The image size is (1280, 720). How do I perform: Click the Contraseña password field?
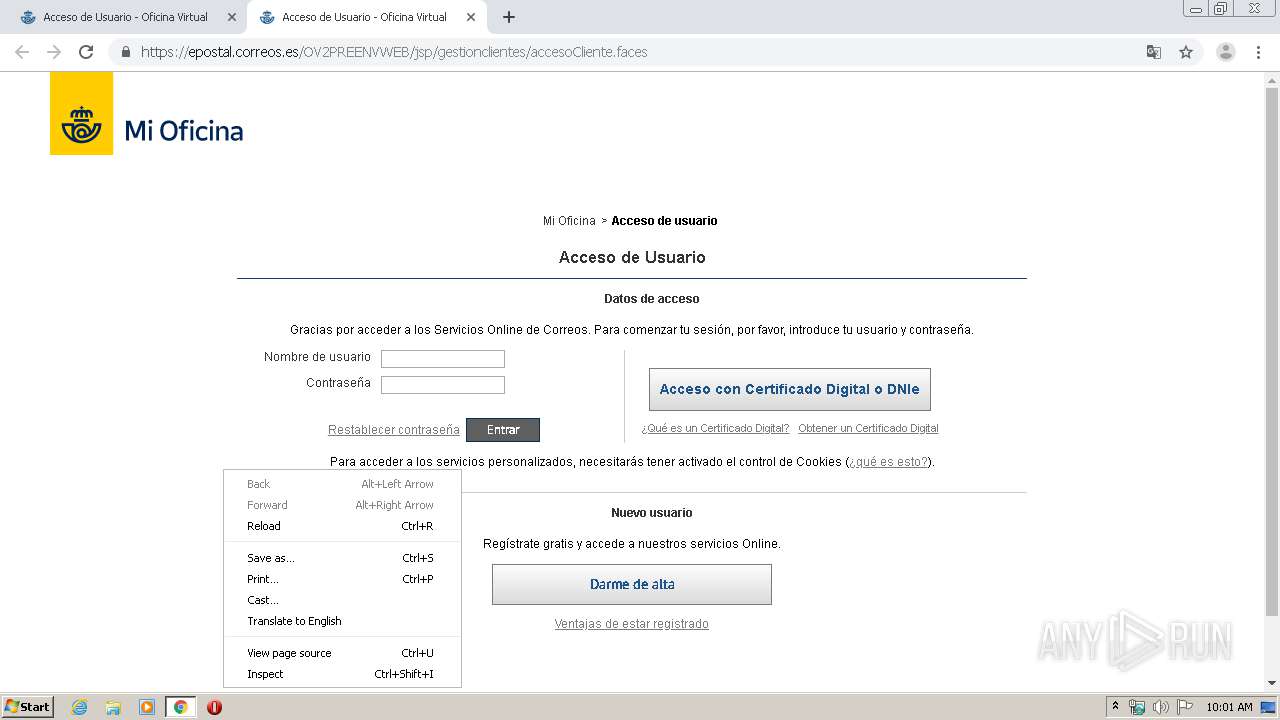coord(443,385)
